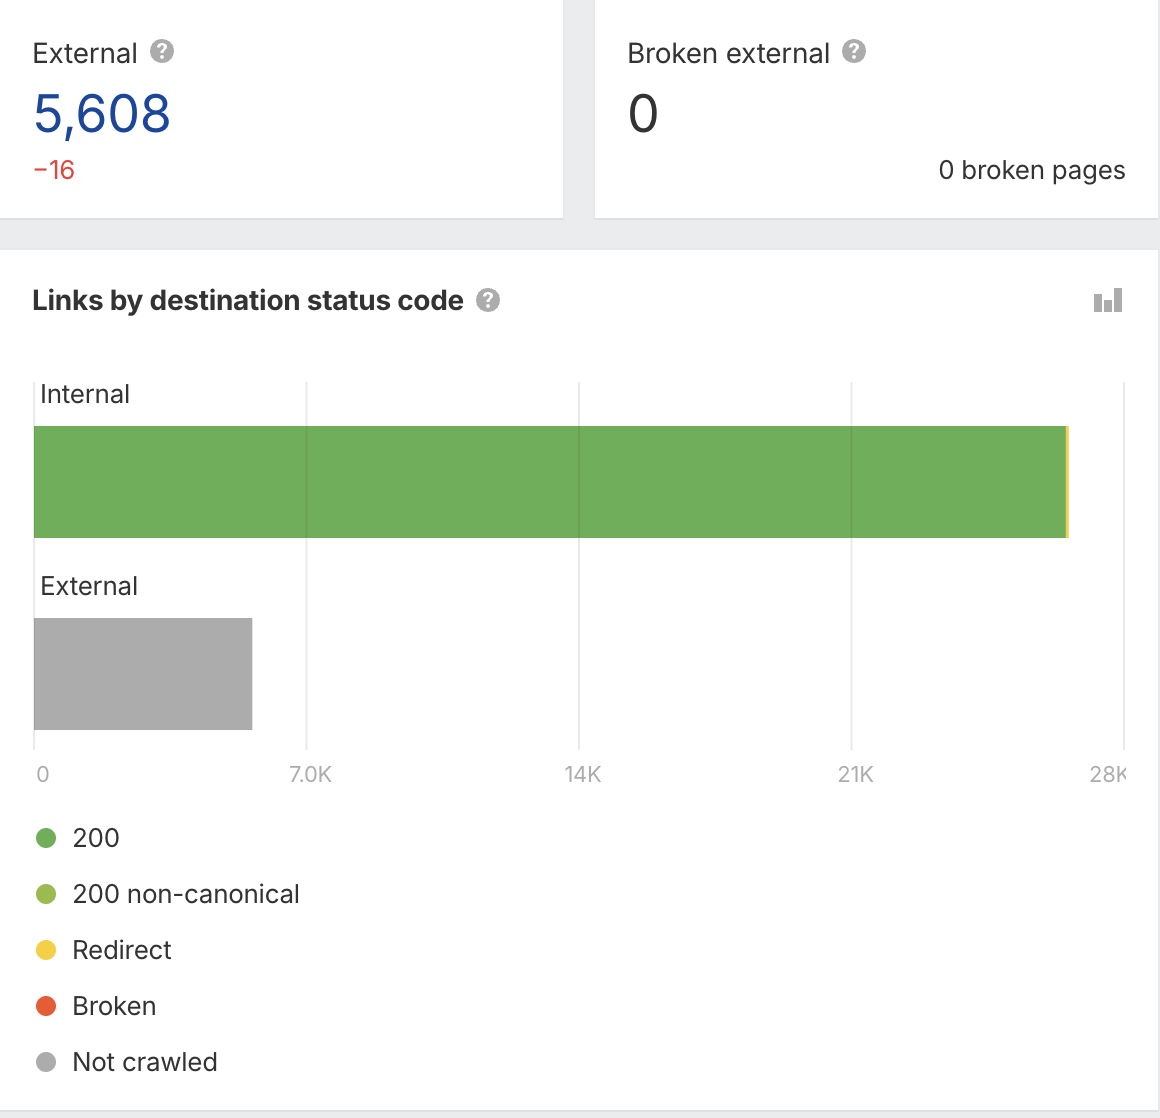The image size is (1160, 1118).
Task: Click the 0 broken external value
Action: [x=643, y=114]
